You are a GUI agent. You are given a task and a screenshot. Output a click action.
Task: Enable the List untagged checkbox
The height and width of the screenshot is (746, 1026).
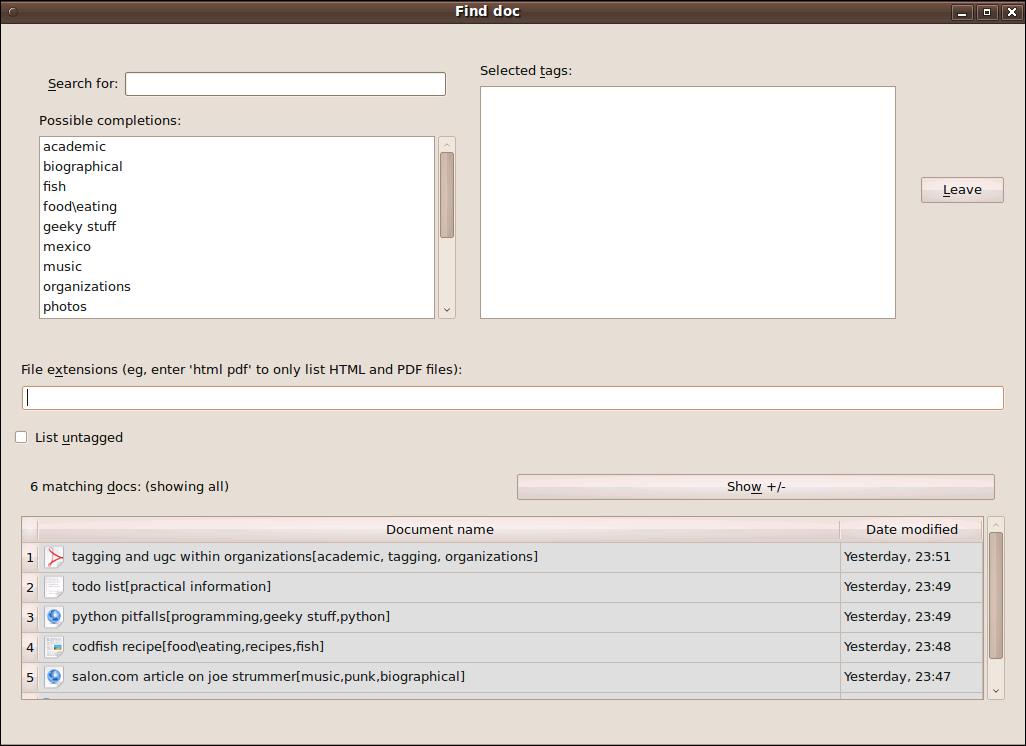pyautogui.click(x=21, y=437)
